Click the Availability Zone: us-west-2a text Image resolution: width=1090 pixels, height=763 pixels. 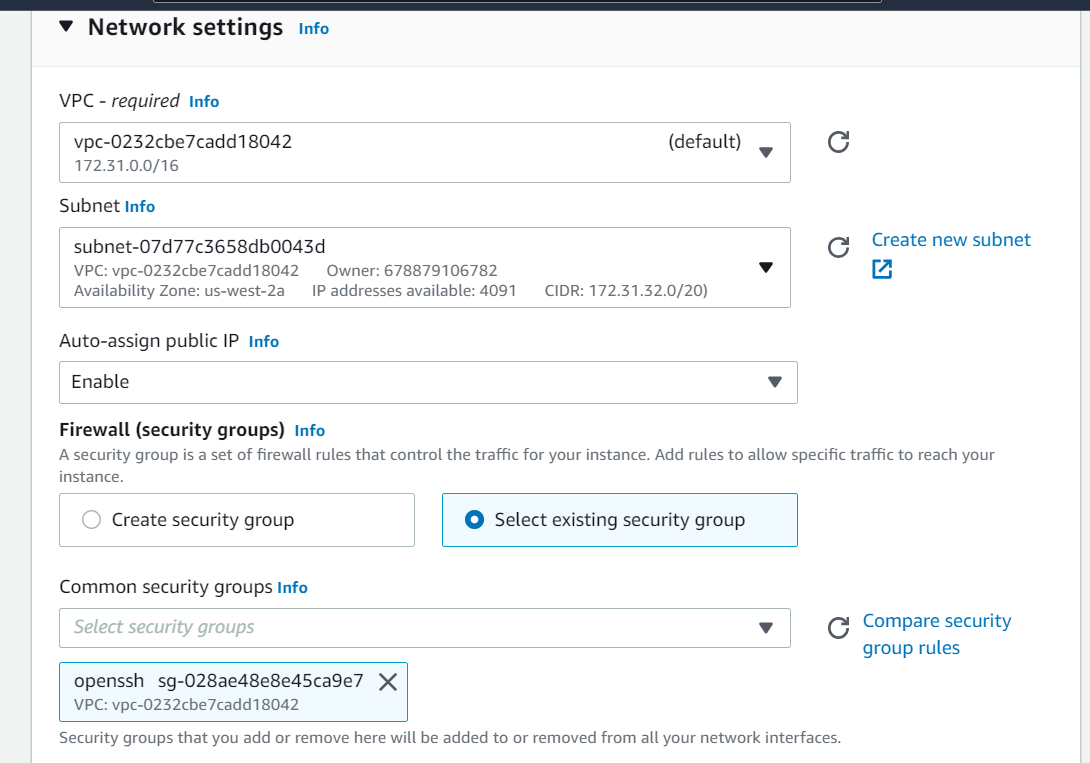coord(179,290)
